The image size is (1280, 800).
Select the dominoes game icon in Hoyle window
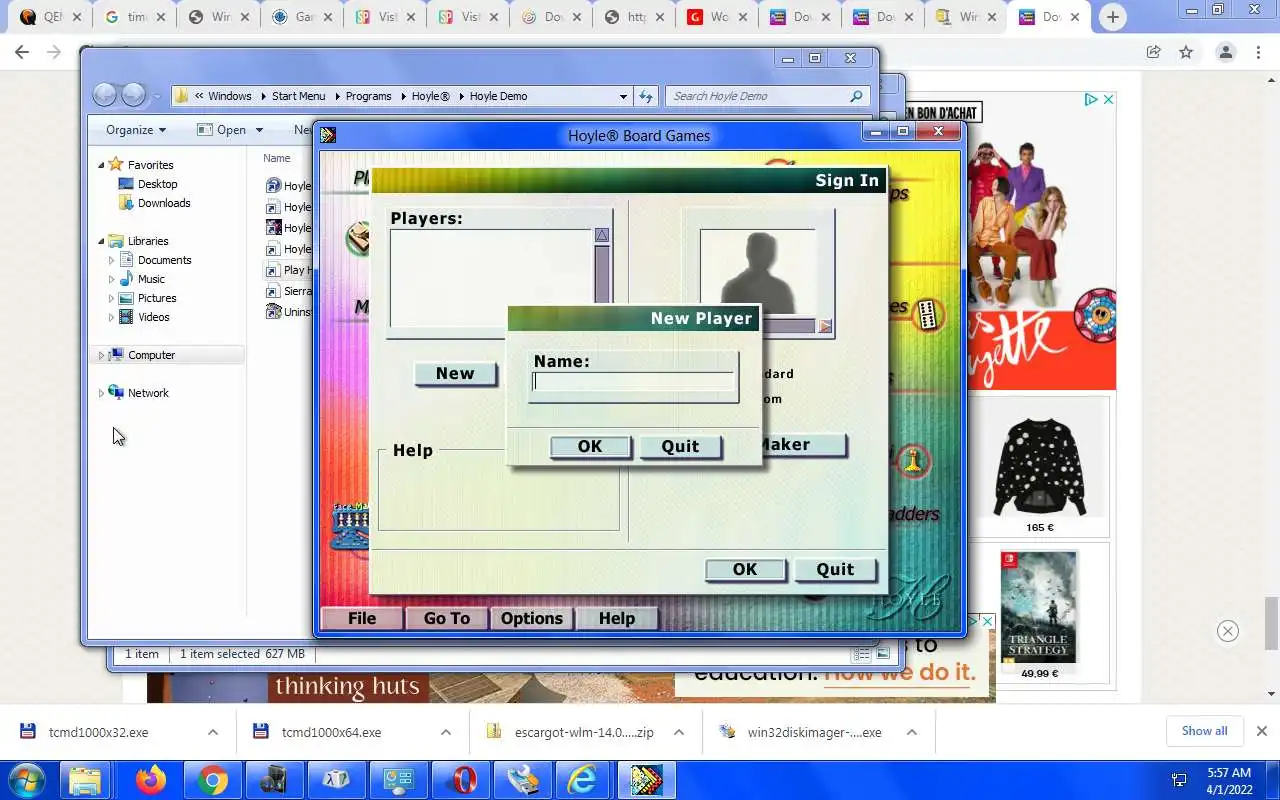tap(927, 313)
